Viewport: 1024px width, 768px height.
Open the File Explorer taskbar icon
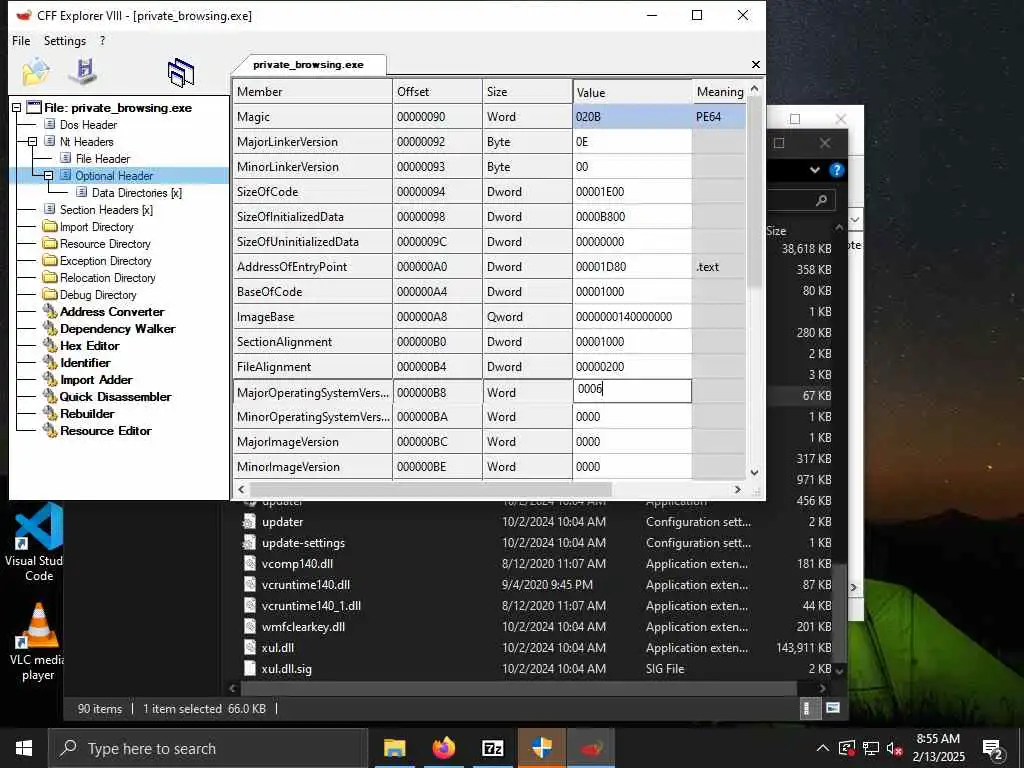tap(394, 748)
